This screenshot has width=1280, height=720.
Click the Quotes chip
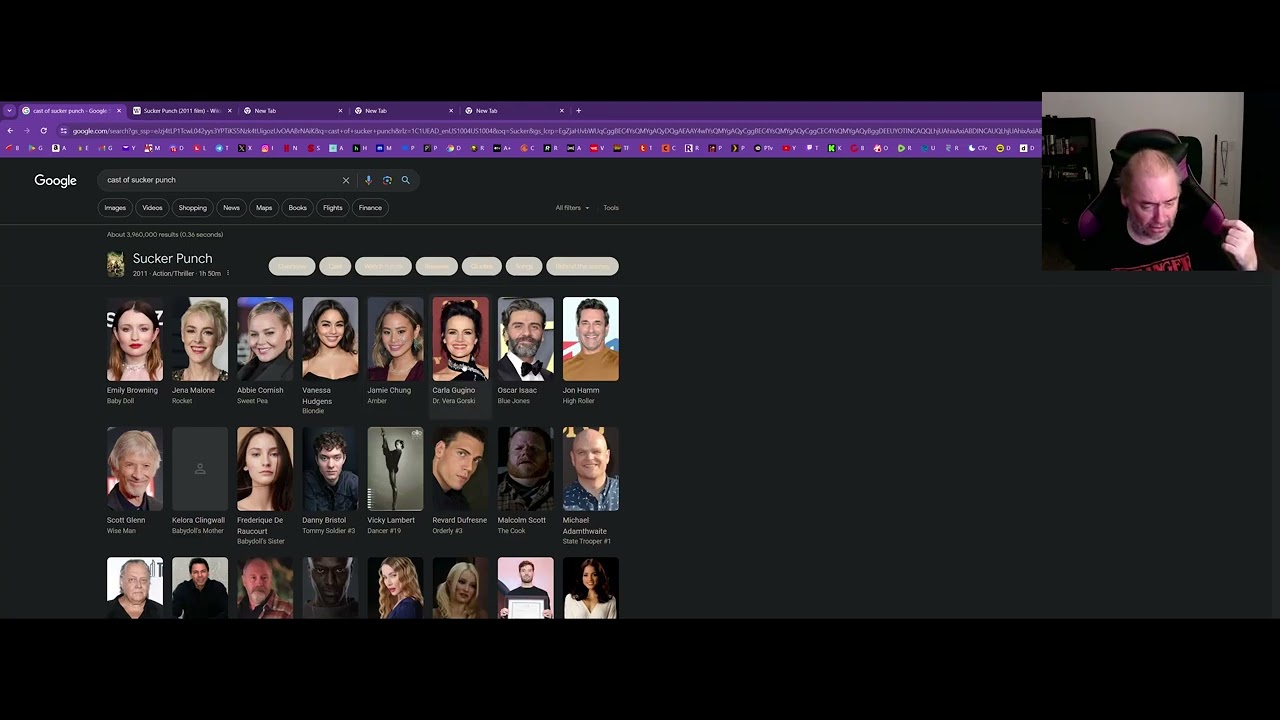coord(481,266)
